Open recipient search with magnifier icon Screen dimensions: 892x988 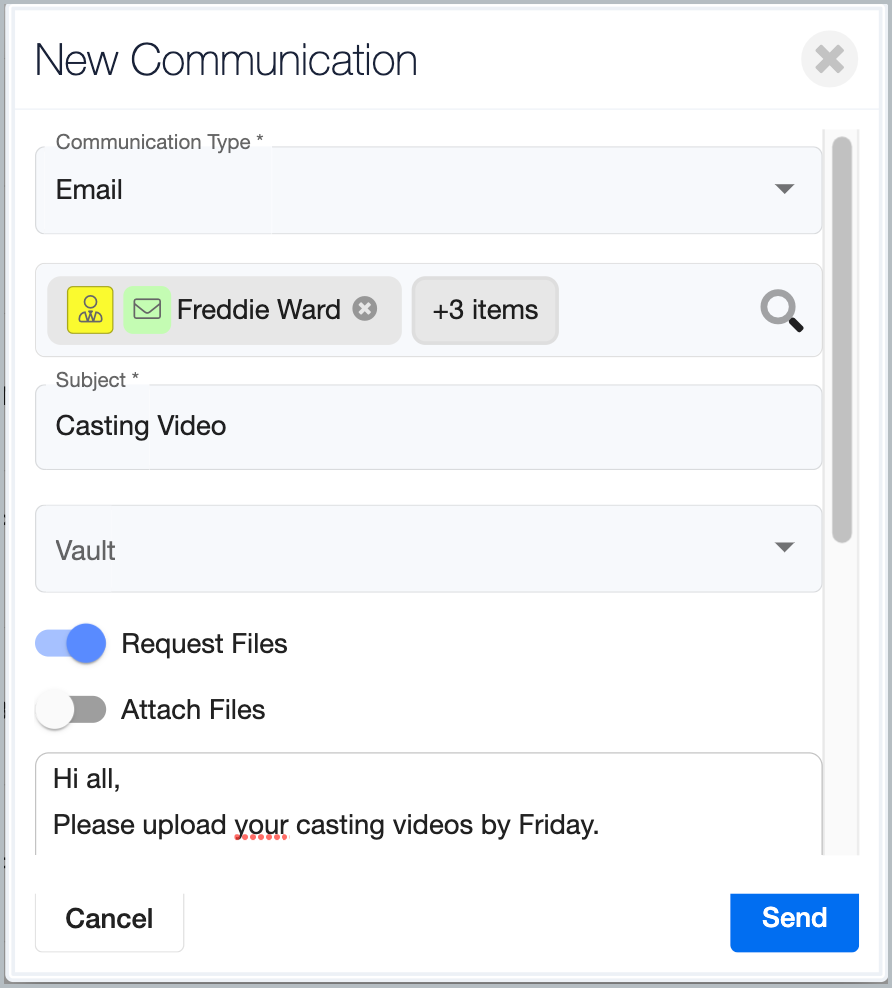click(781, 311)
